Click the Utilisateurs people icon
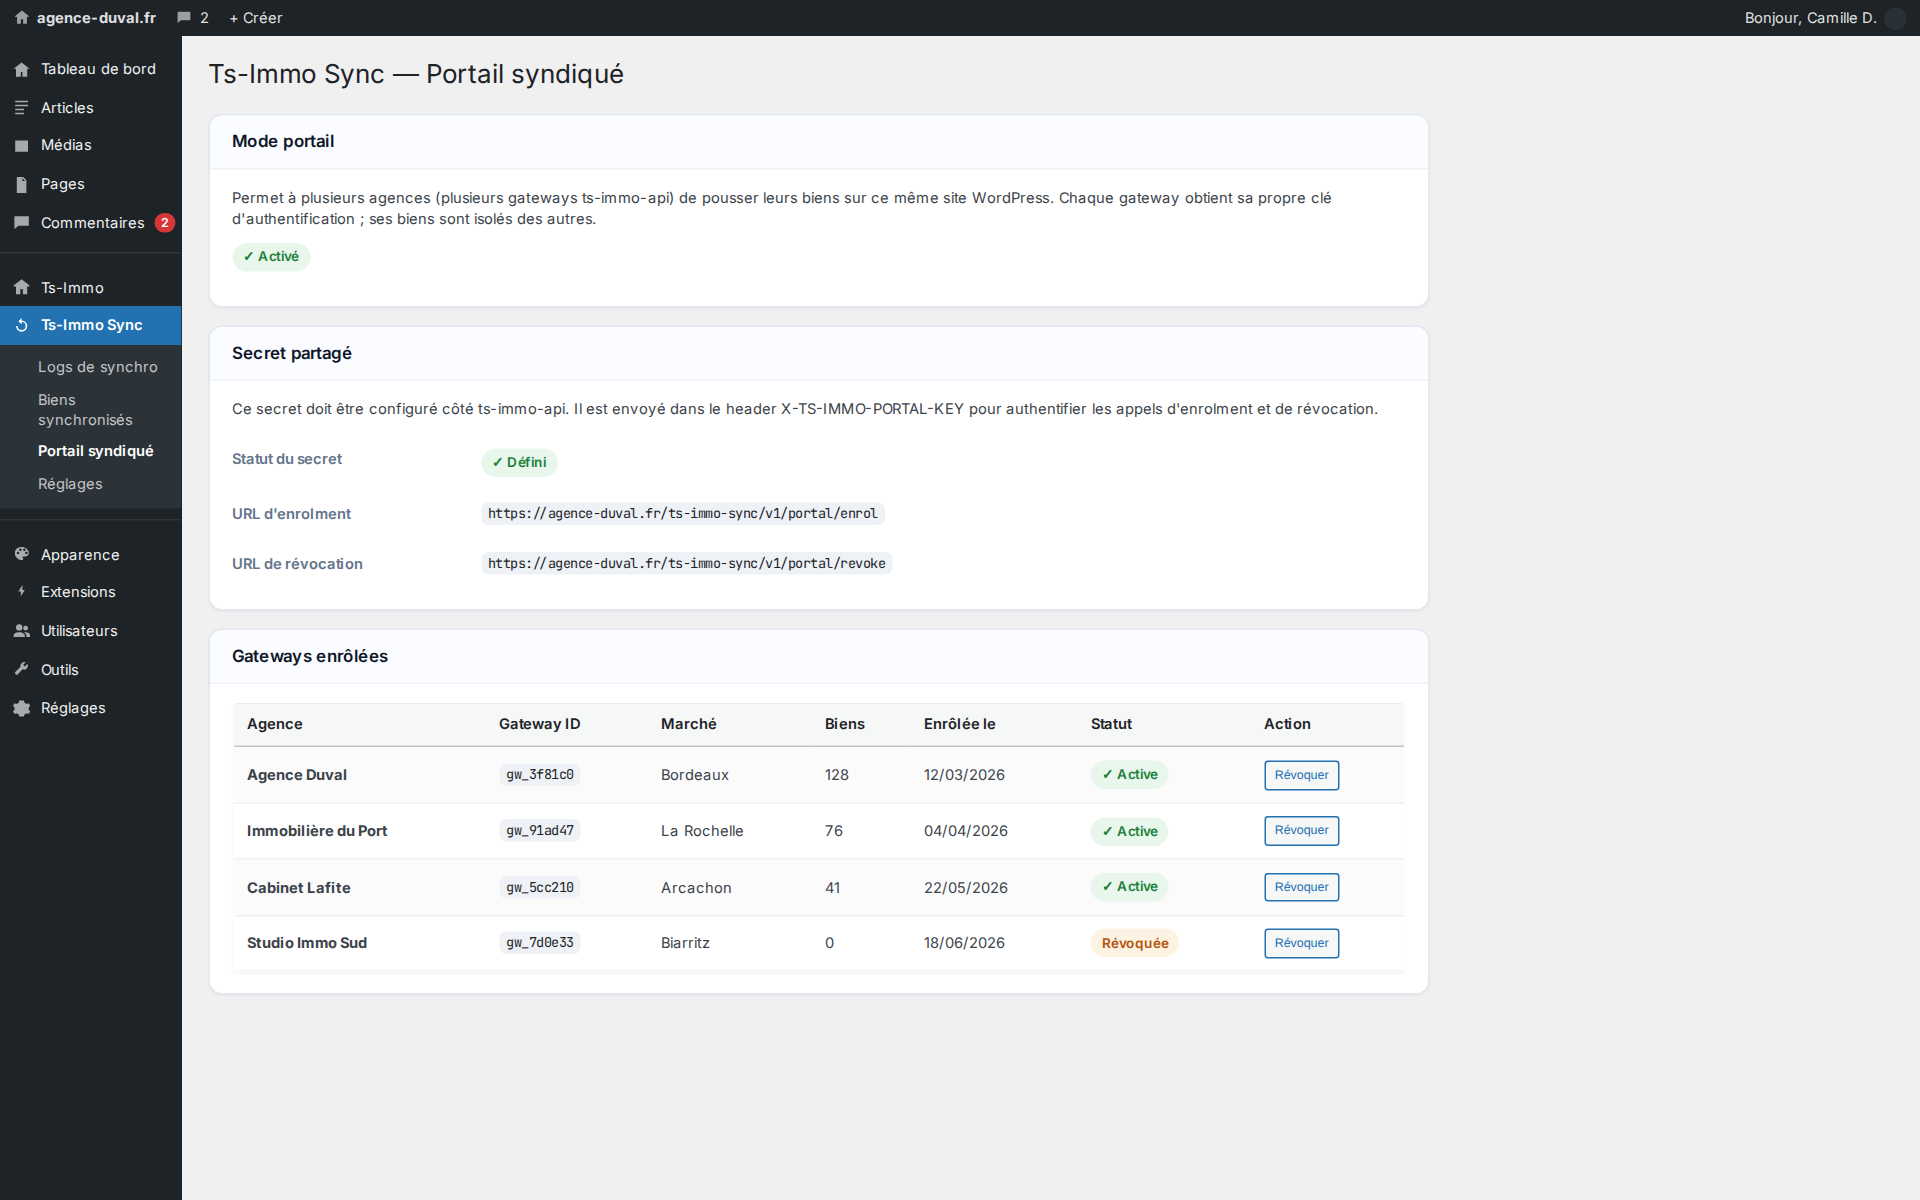1920x1200 pixels. [22, 631]
